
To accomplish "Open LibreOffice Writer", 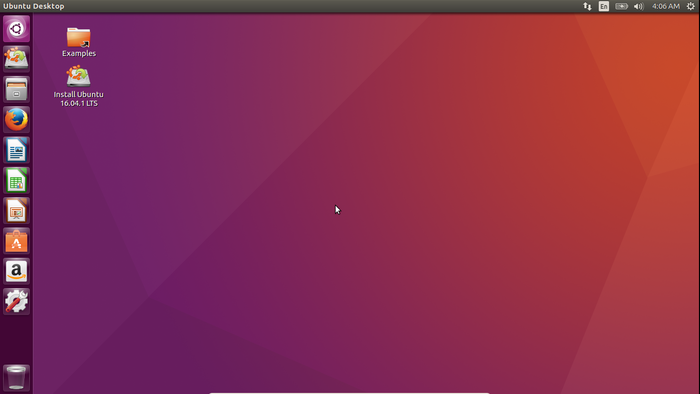I will pyautogui.click(x=17, y=150).
